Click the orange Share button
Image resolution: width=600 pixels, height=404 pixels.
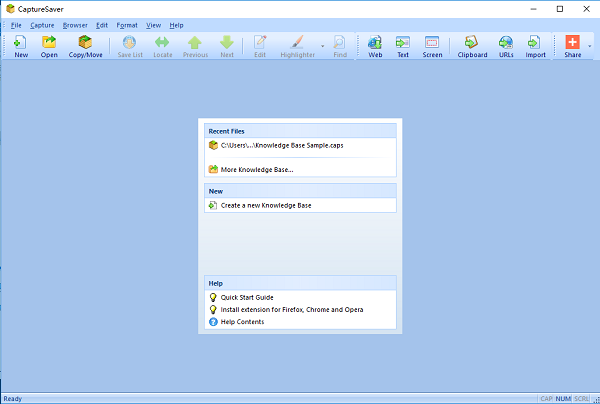coord(572,46)
